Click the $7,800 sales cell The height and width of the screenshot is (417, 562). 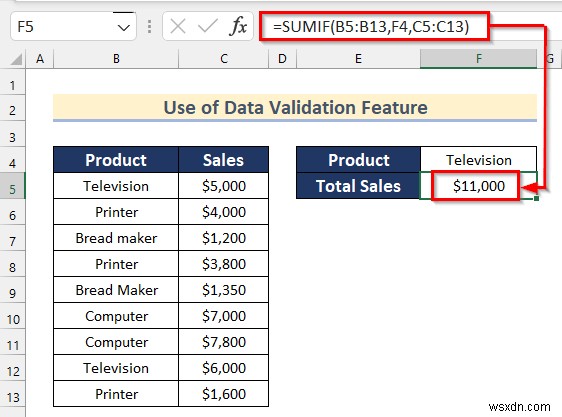(x=224, y=342)
